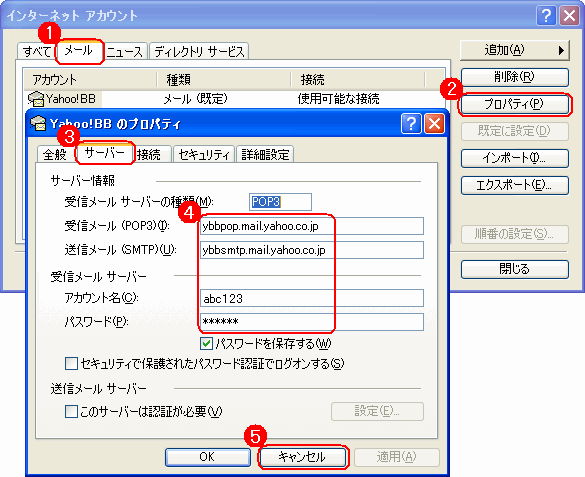Toggle パスワードを保存する checkbox
The height and width of the screenshot is (477, 585).
206,343
